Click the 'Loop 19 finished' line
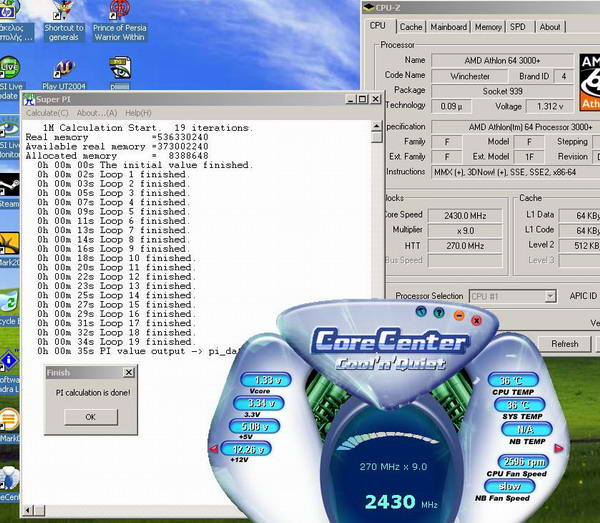 click(116, 342)
